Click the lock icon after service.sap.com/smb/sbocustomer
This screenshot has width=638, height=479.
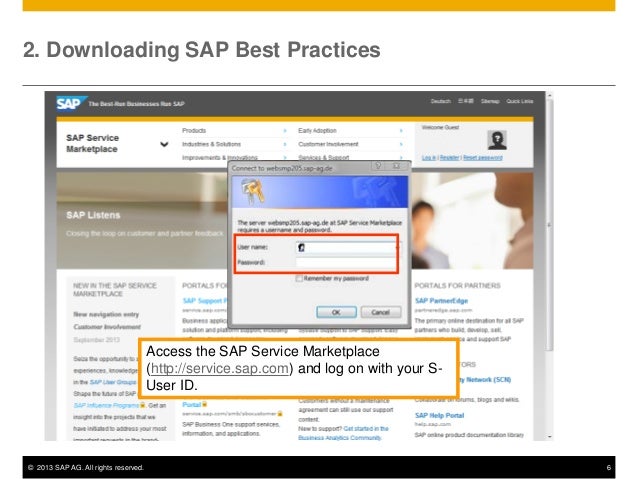[x=280, y=413]
